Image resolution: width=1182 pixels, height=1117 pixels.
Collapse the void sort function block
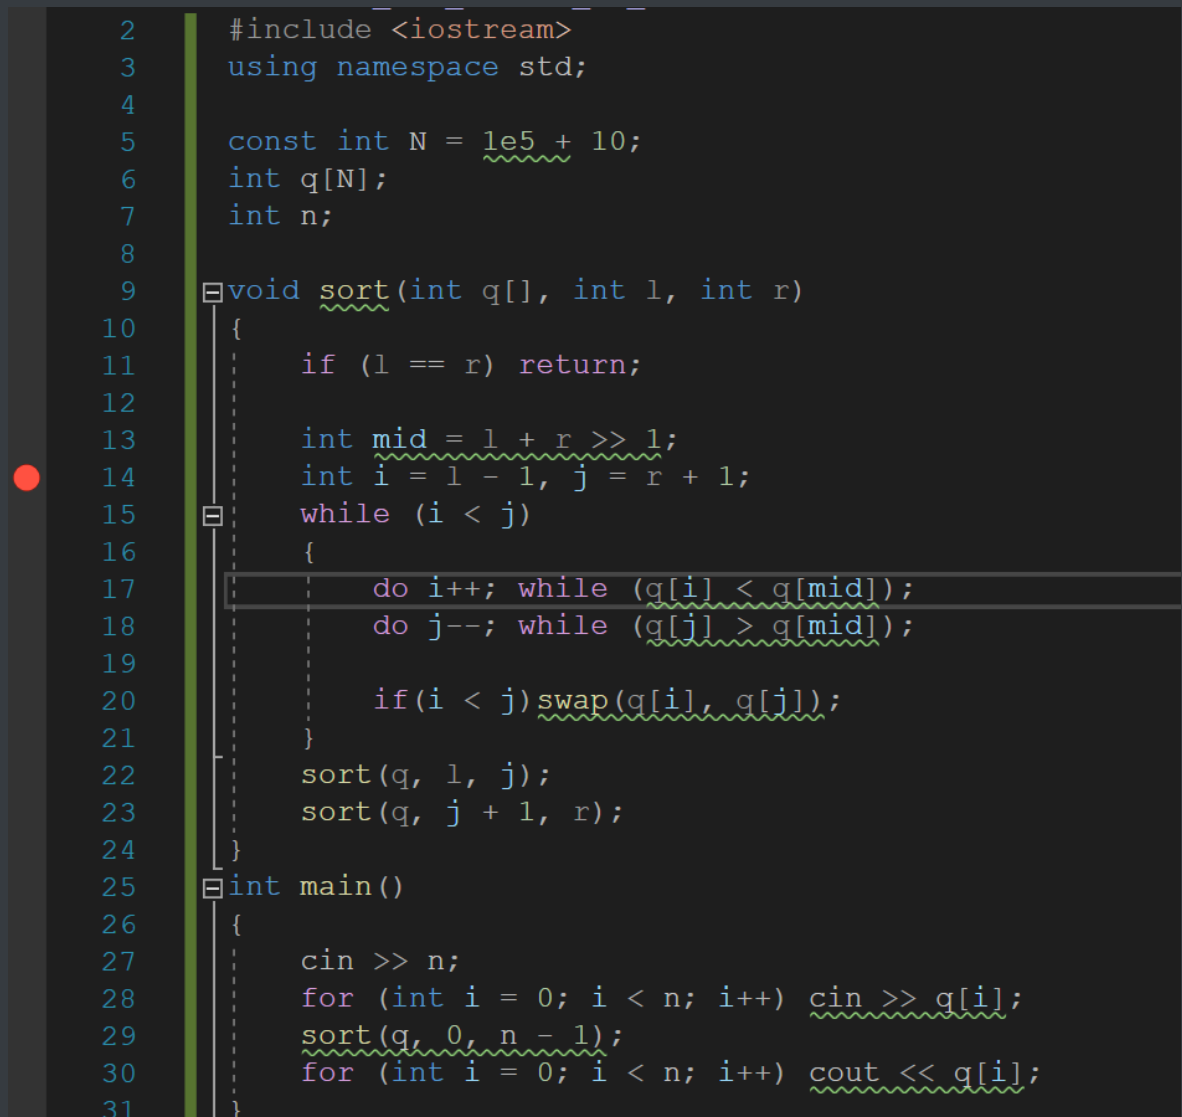(213, 292)
